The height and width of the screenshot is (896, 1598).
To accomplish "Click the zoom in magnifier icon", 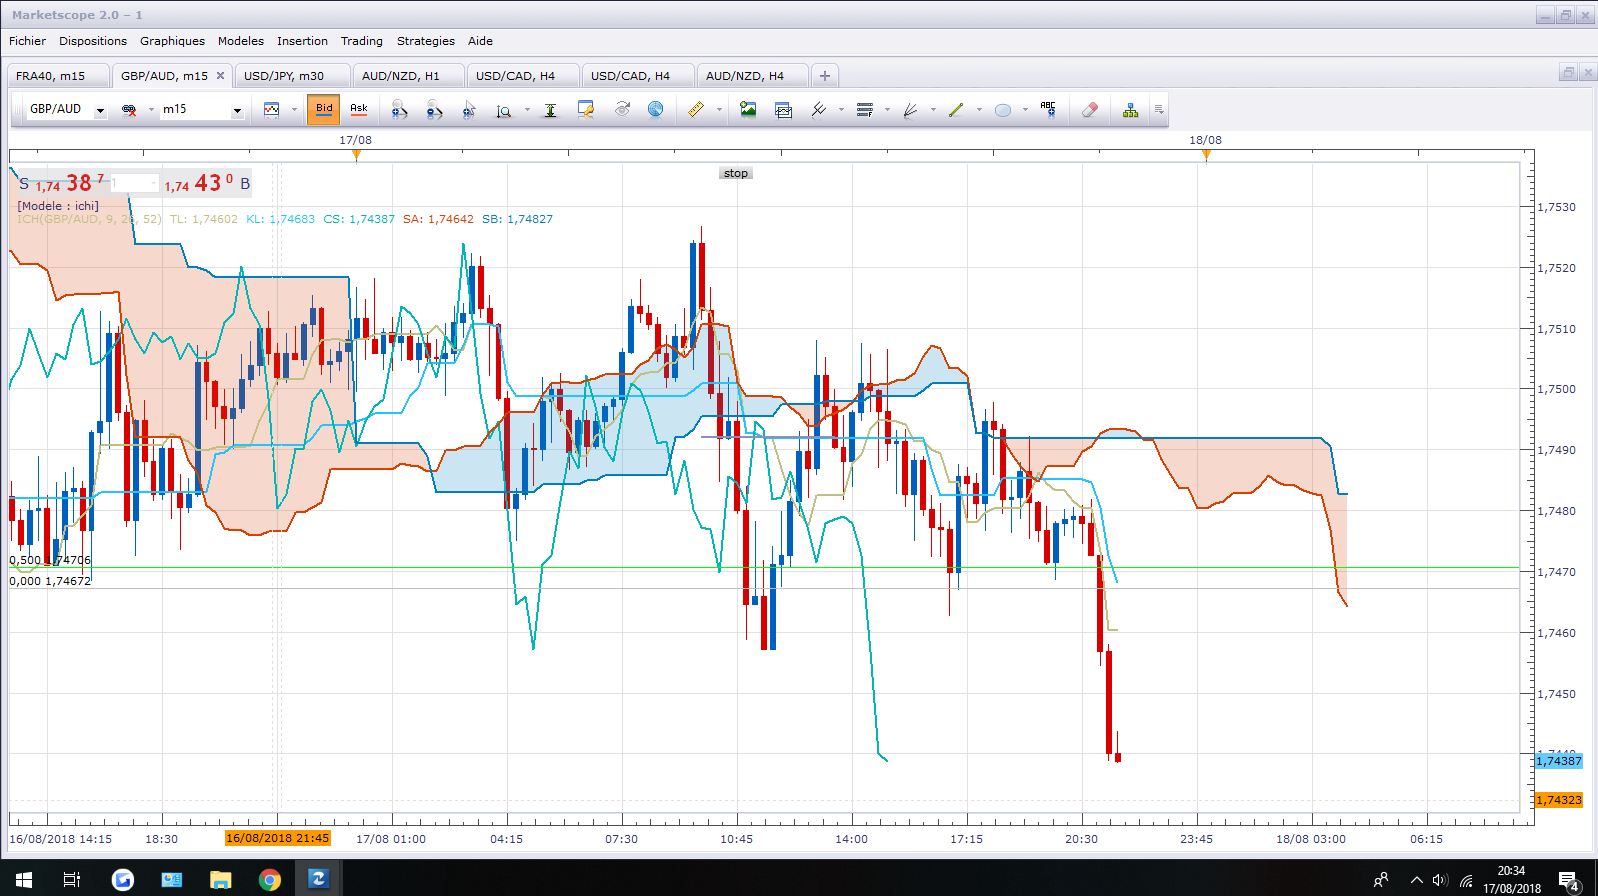I will click(x=399, y=110).
